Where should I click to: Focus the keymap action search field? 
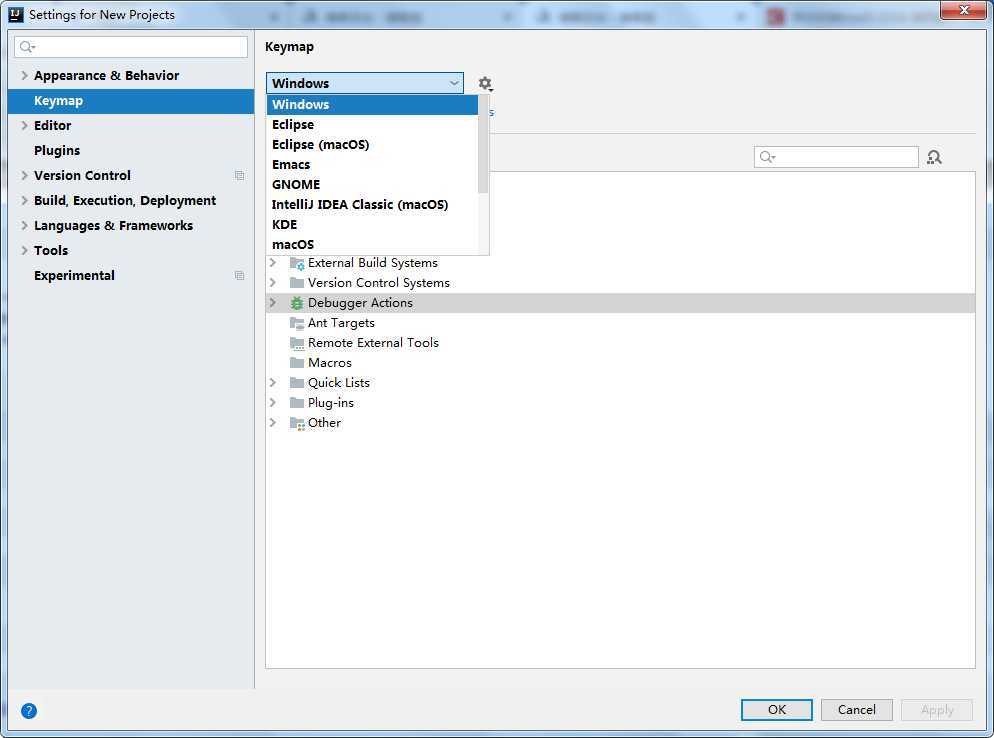click(836, 157)
